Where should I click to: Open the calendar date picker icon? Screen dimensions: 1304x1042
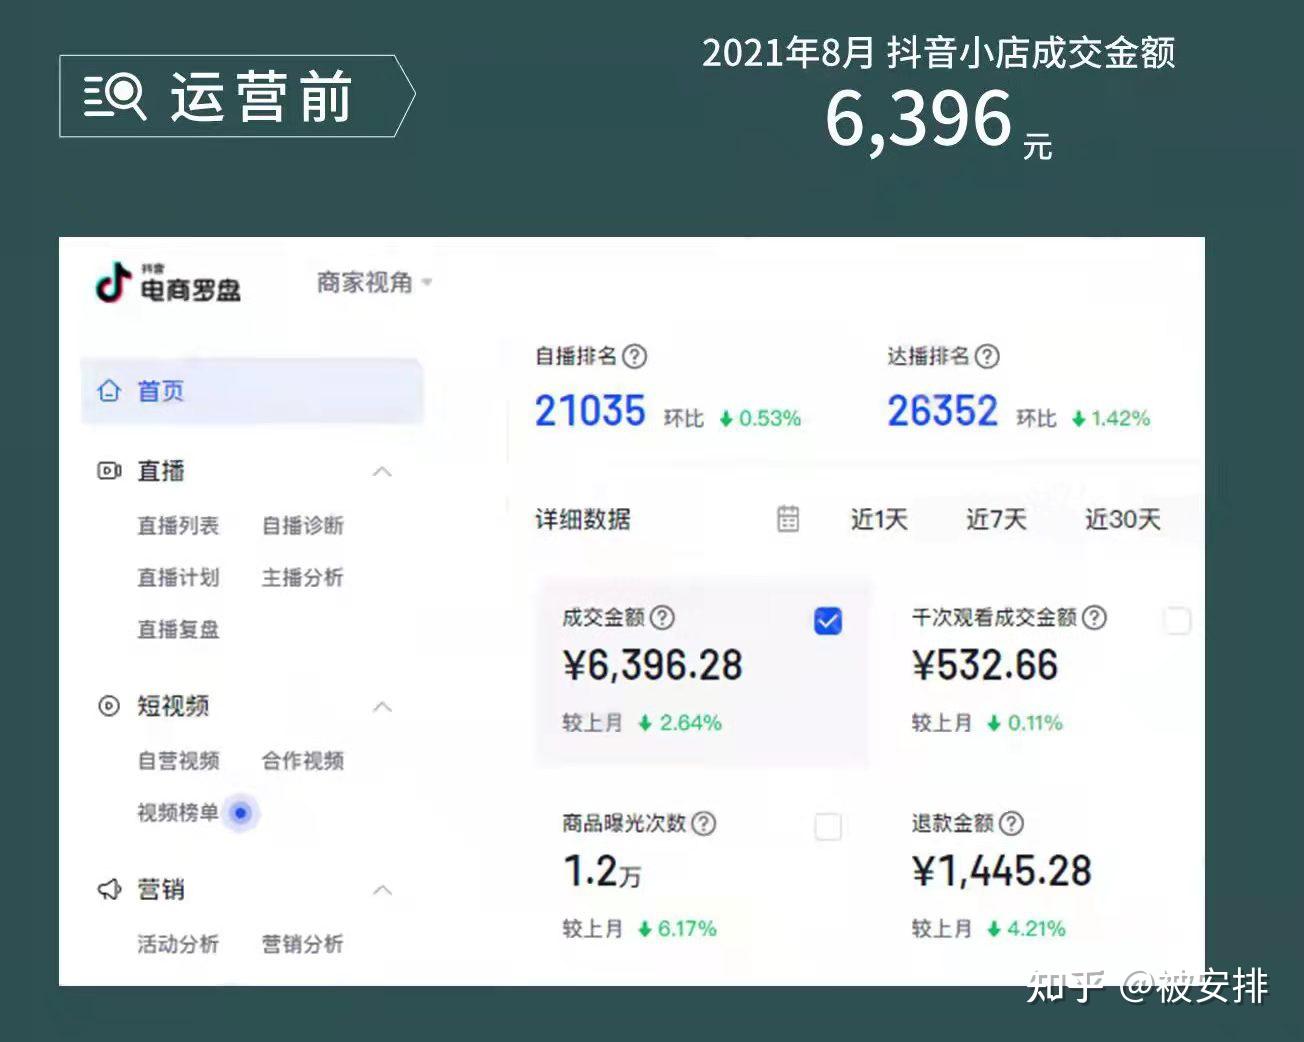(x=788, y=519)
